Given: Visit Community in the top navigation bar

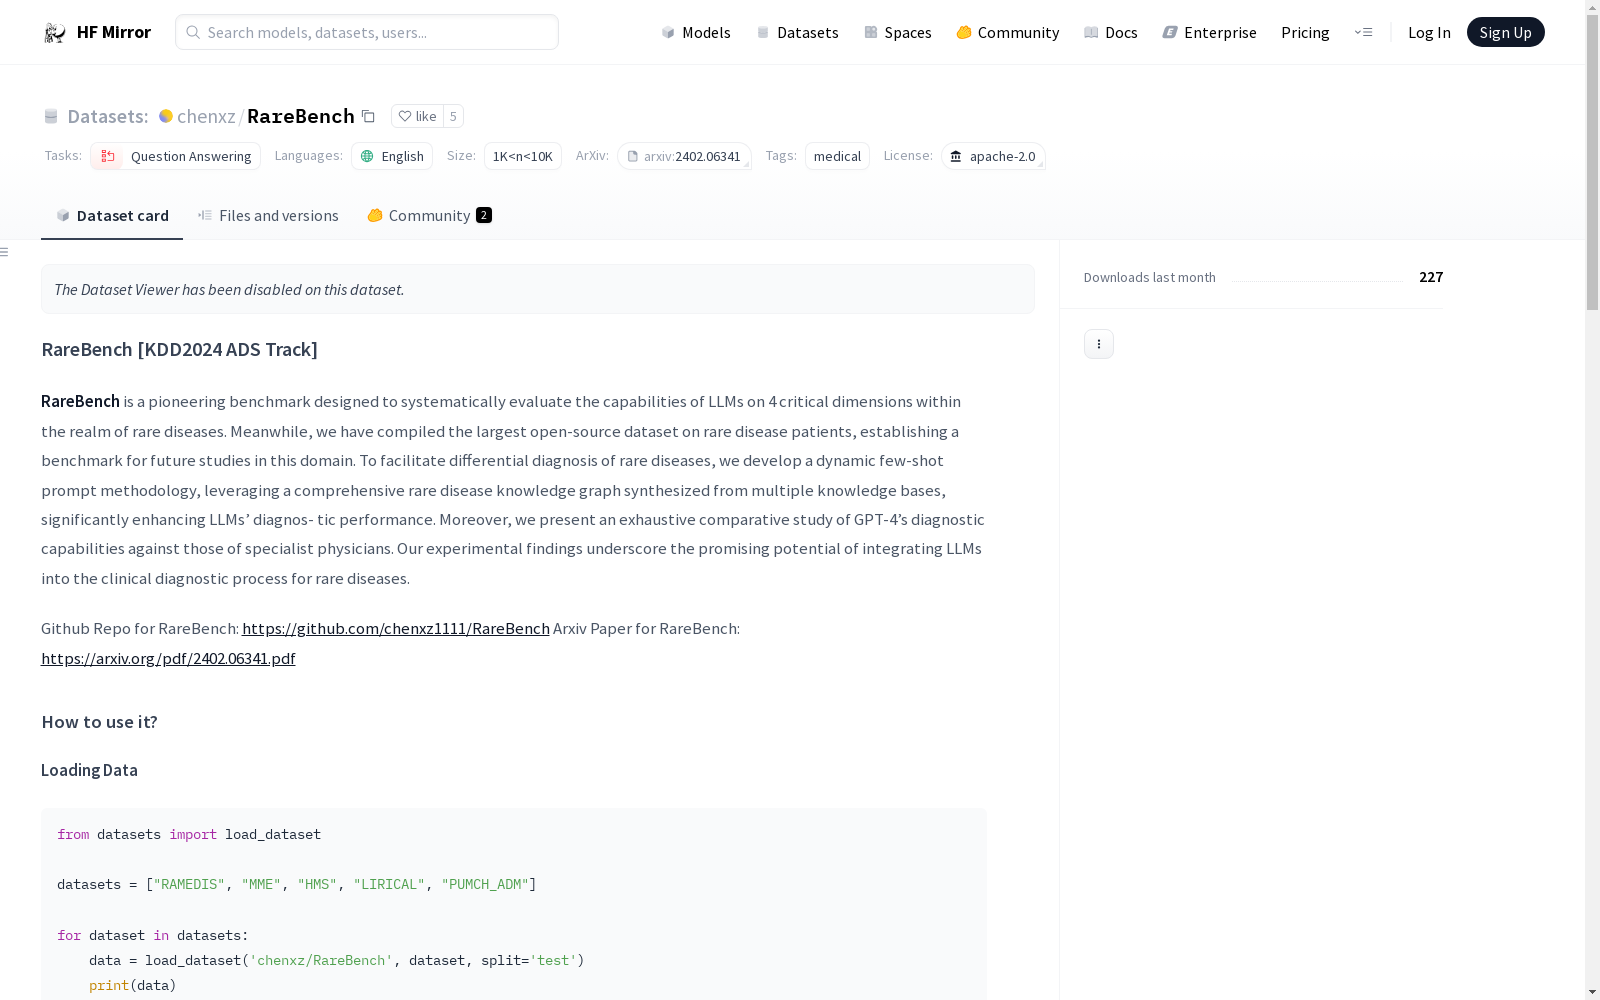Looking at the screenshot, I should [x=1008, y=32].
